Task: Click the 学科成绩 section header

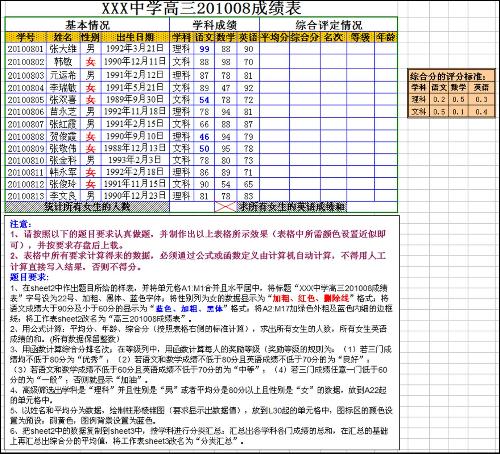Action: pyautogui.click(x=214, y=25)
